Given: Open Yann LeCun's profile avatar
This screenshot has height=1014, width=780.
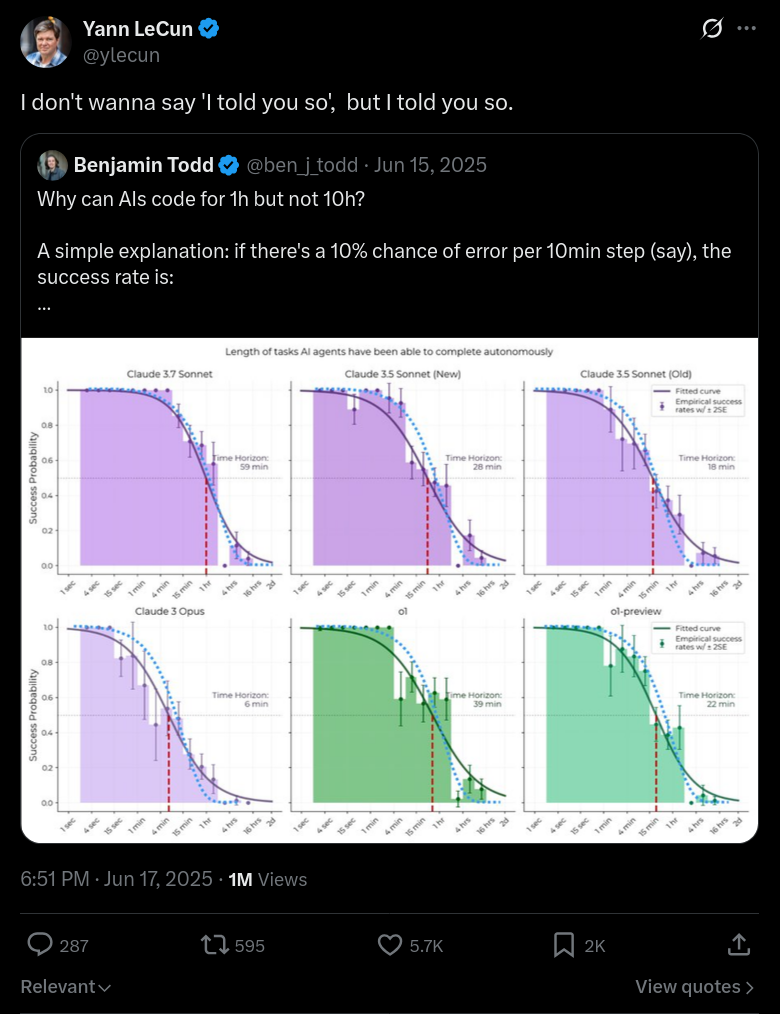Looking at the screenshot, I should (x=45, y=42).
